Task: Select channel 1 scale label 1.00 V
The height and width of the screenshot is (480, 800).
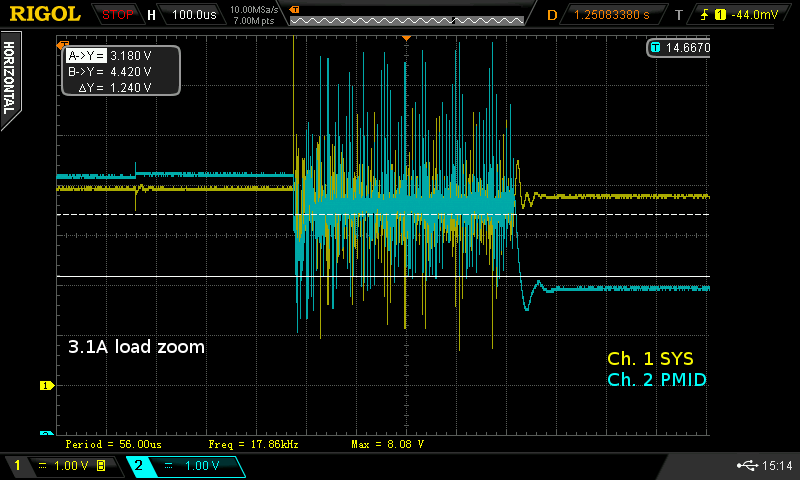Action: point(71,466)
